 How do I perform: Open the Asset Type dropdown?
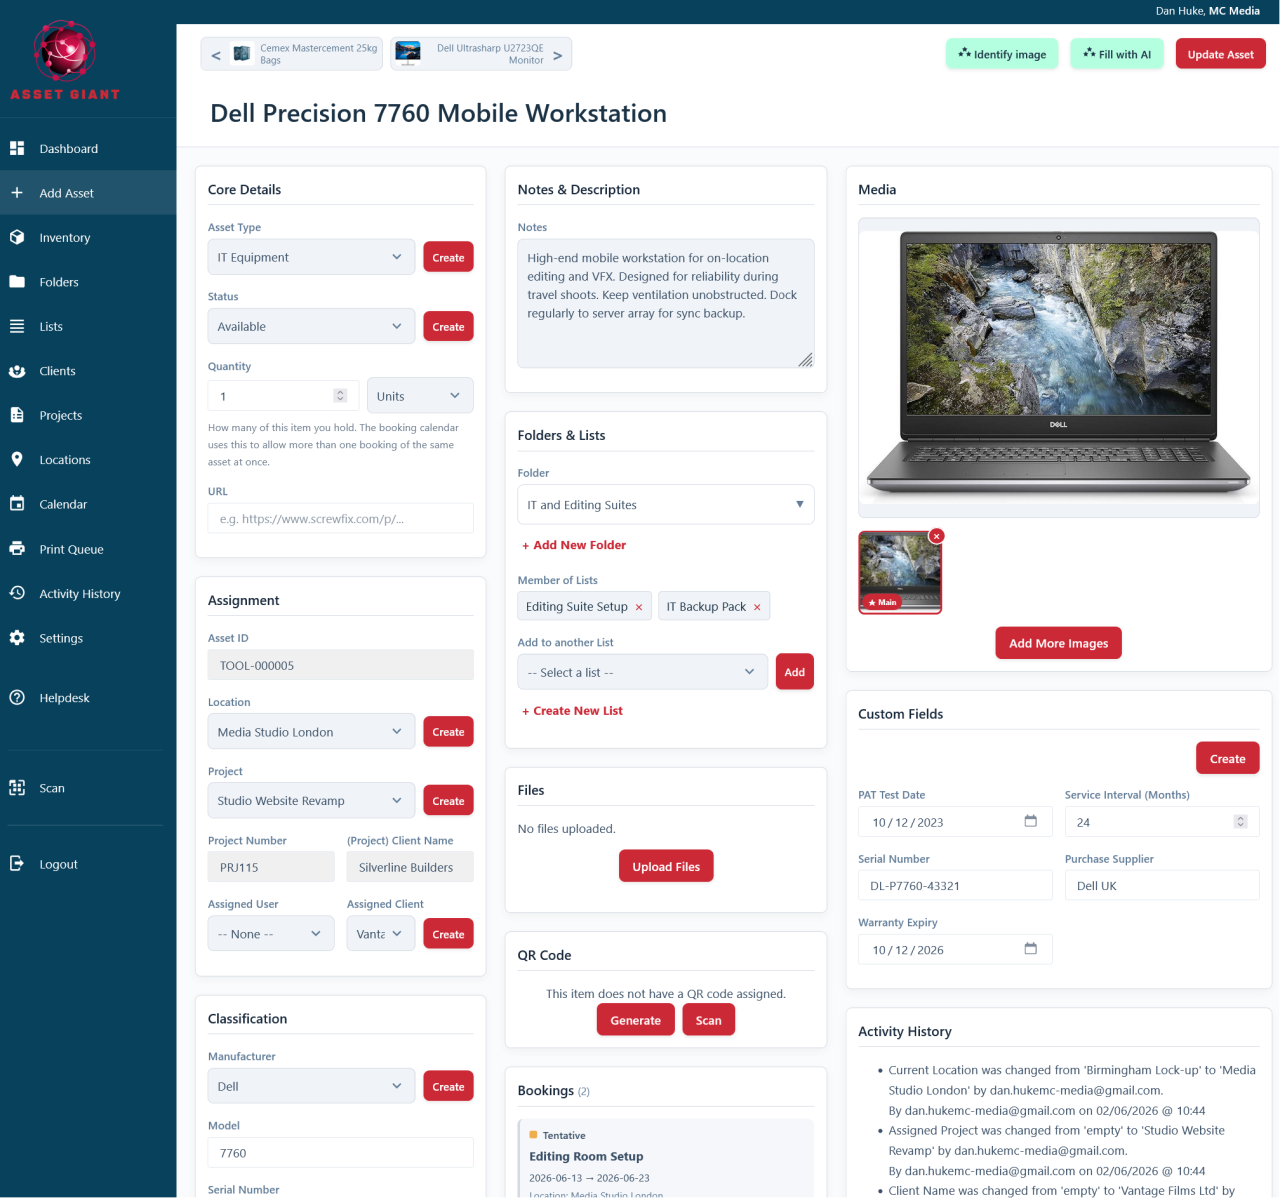pyautogui.click(x=311, y=257)
